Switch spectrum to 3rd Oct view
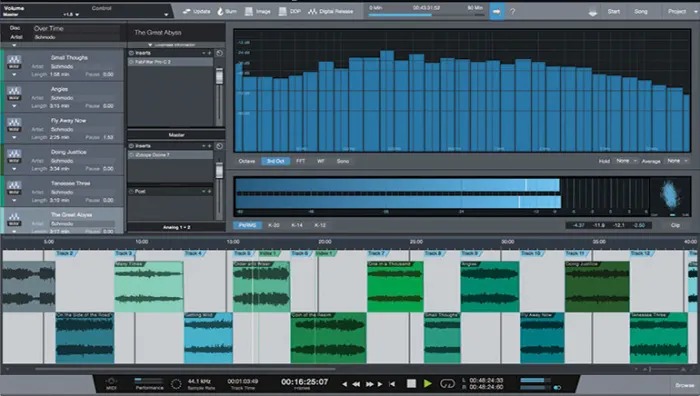This screenshot has height=396, width=700. pos(275,161)
